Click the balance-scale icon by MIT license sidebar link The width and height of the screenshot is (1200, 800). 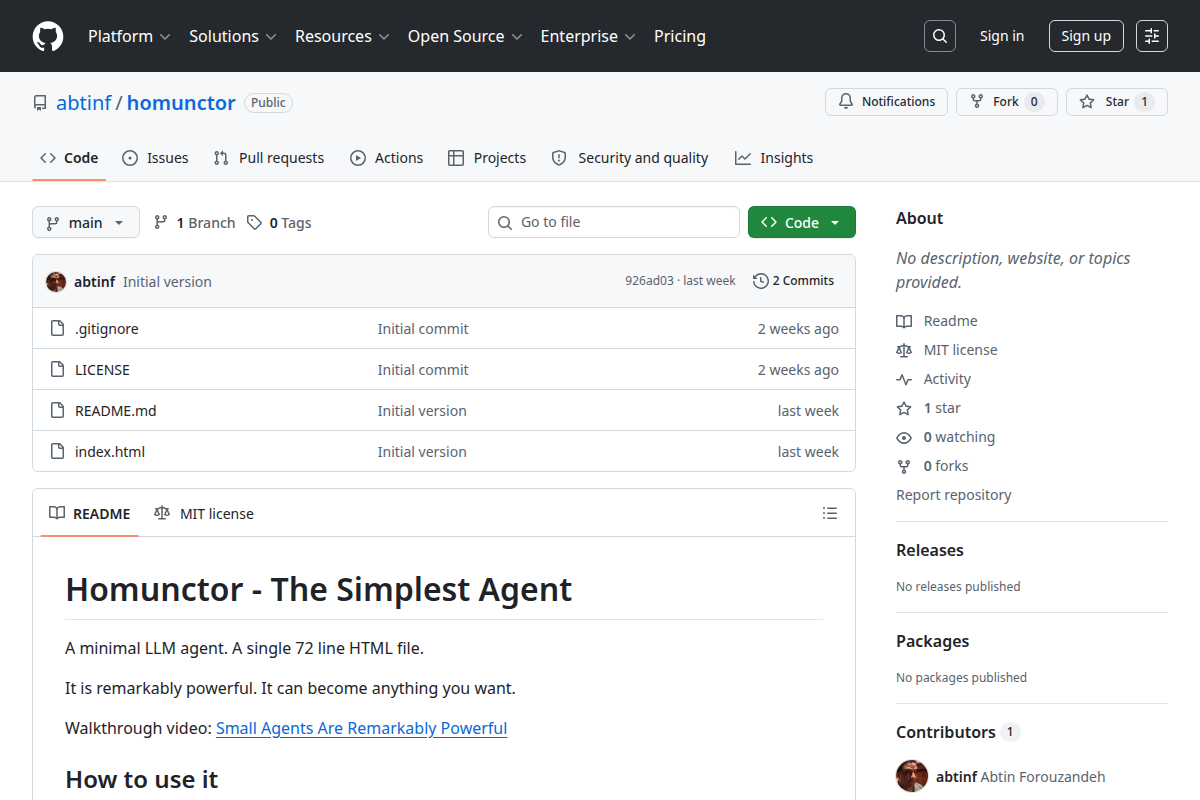904,350
